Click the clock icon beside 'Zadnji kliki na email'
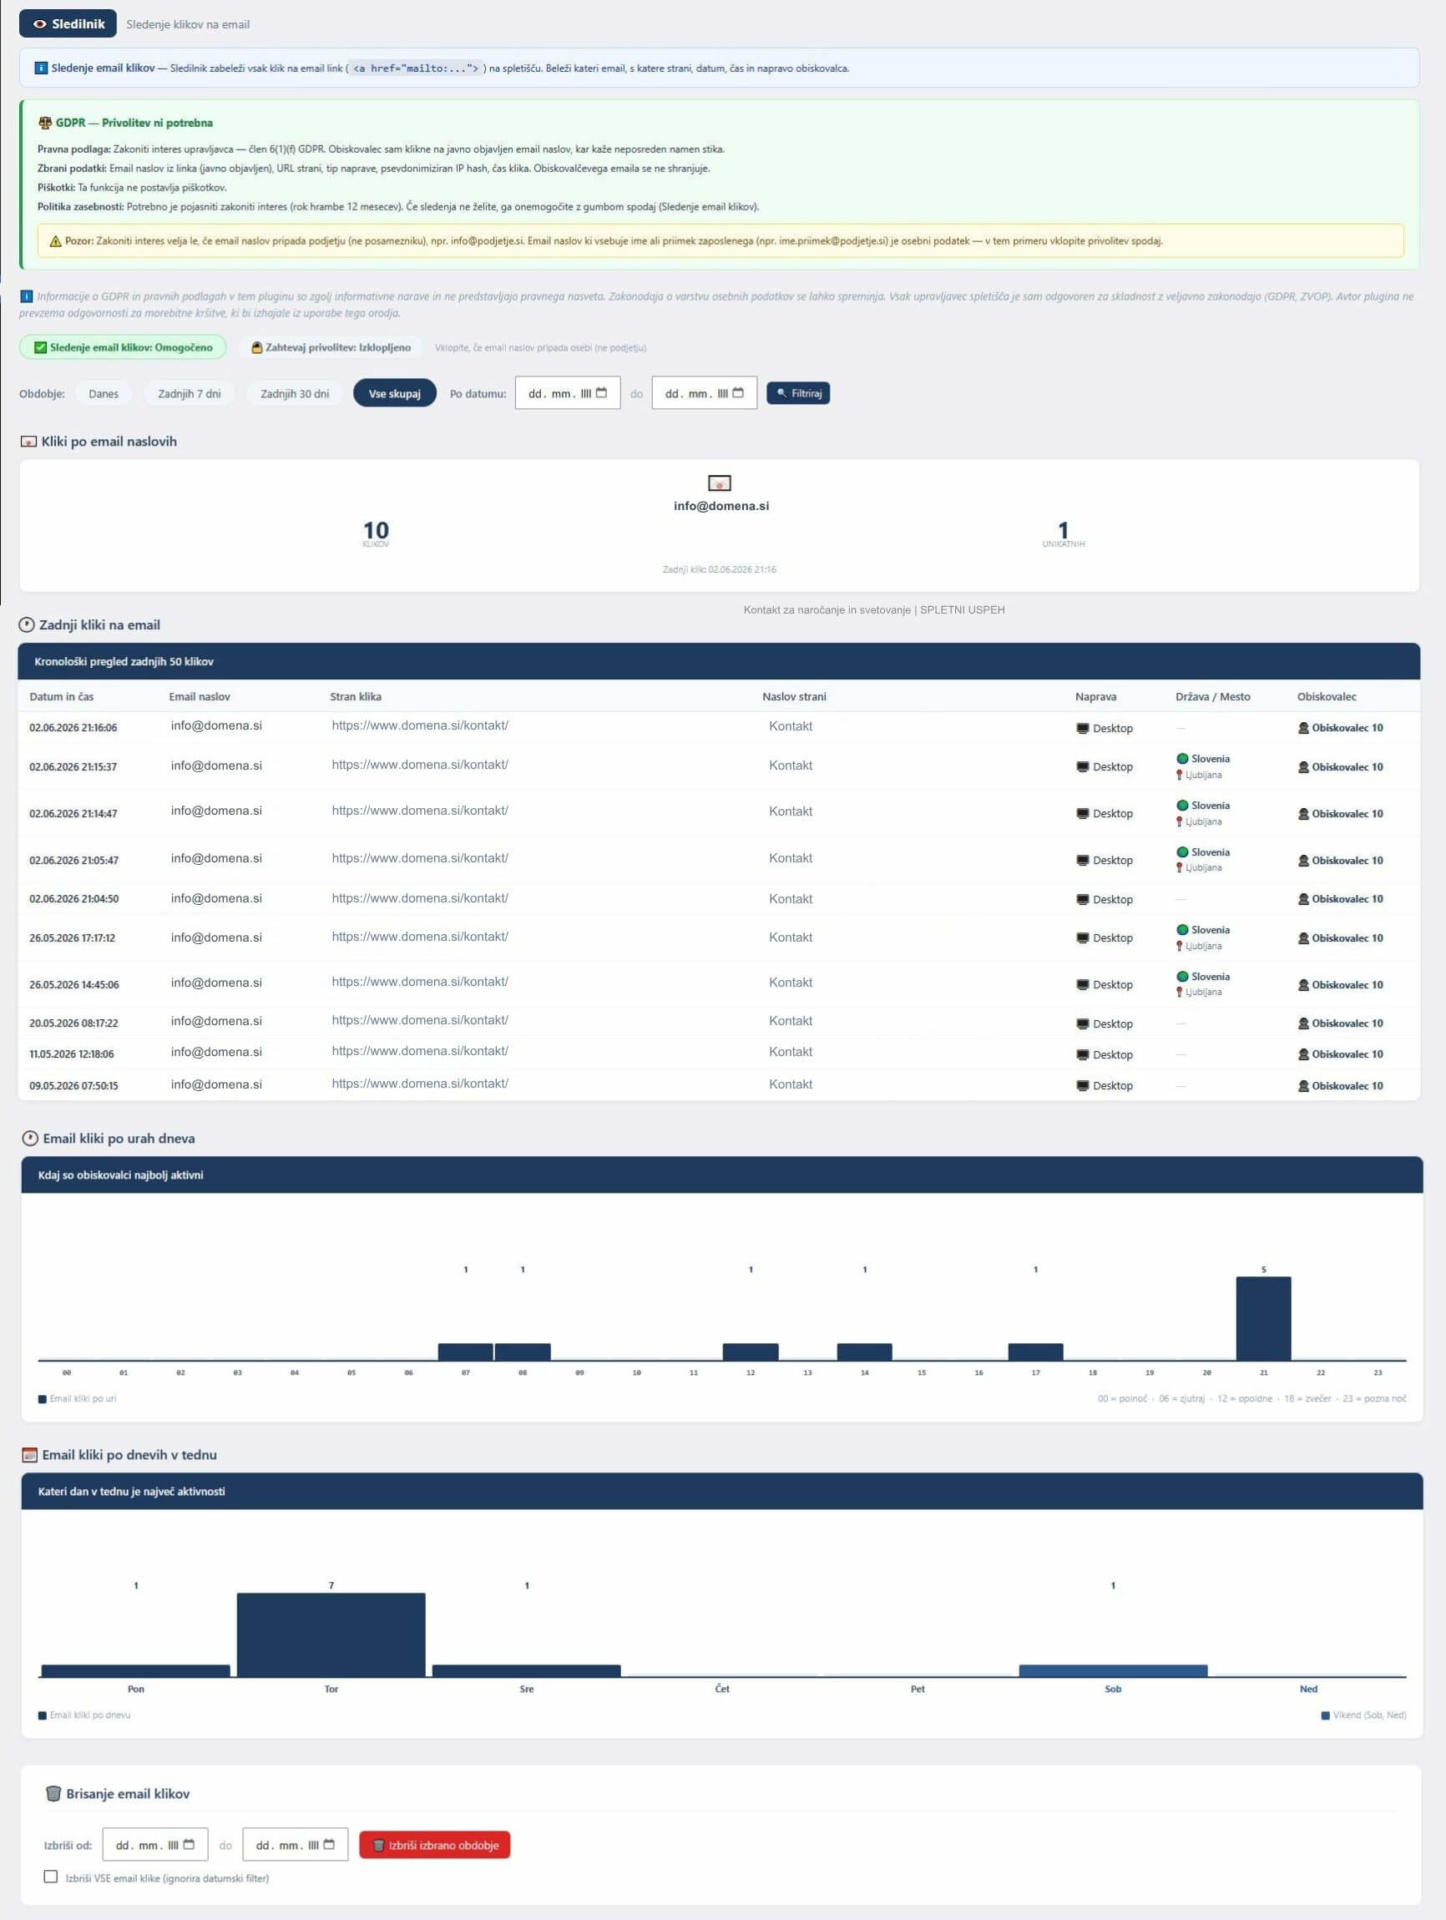Viewport: 1446px width, 1920px height. (27, 624)
